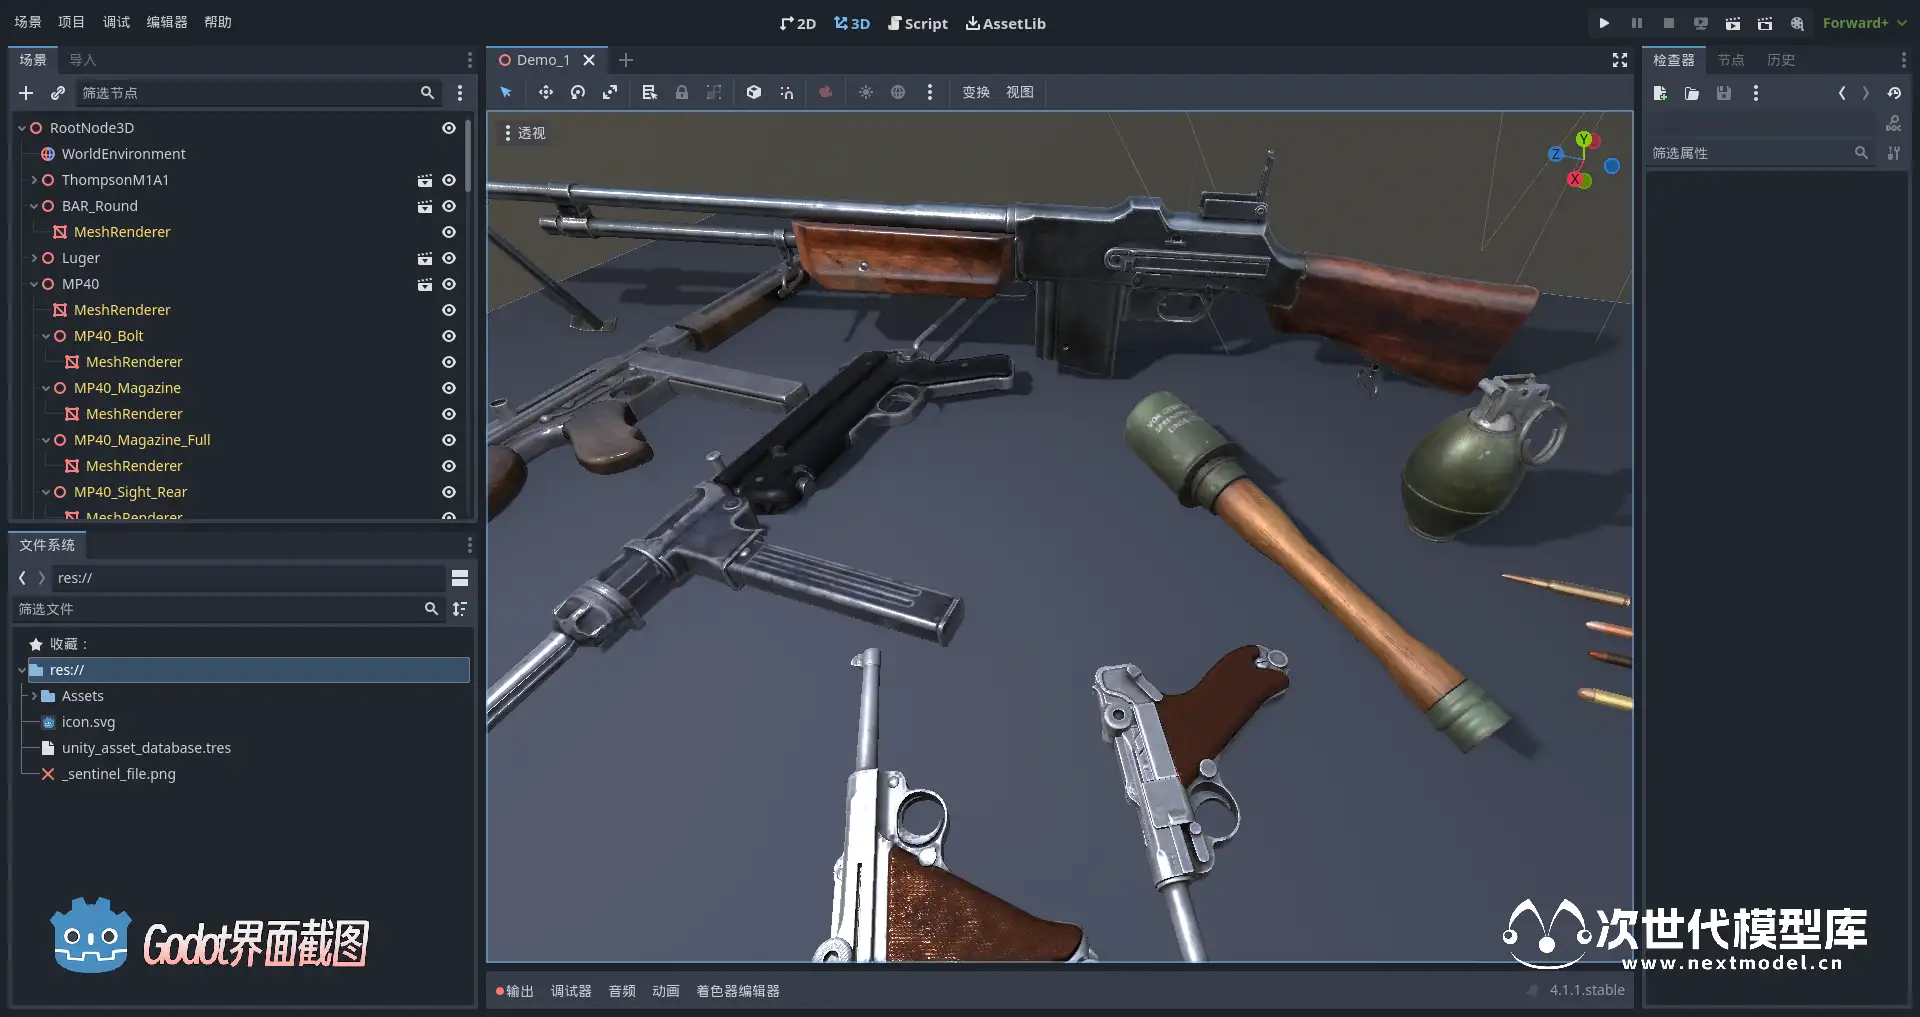Click the sun preview light icon
The image size is (1920, 1017).
coord(866,92)
